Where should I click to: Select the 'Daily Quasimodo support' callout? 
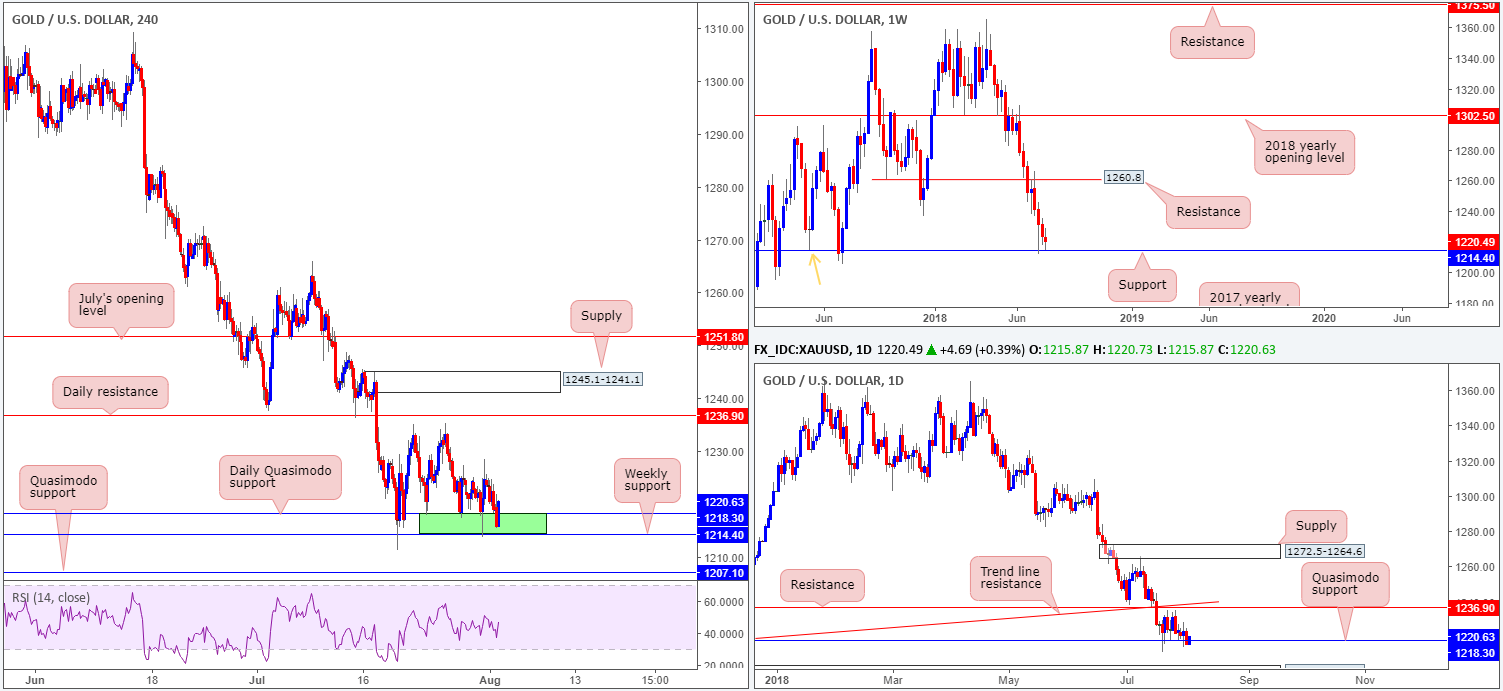(x=280, y=477)
